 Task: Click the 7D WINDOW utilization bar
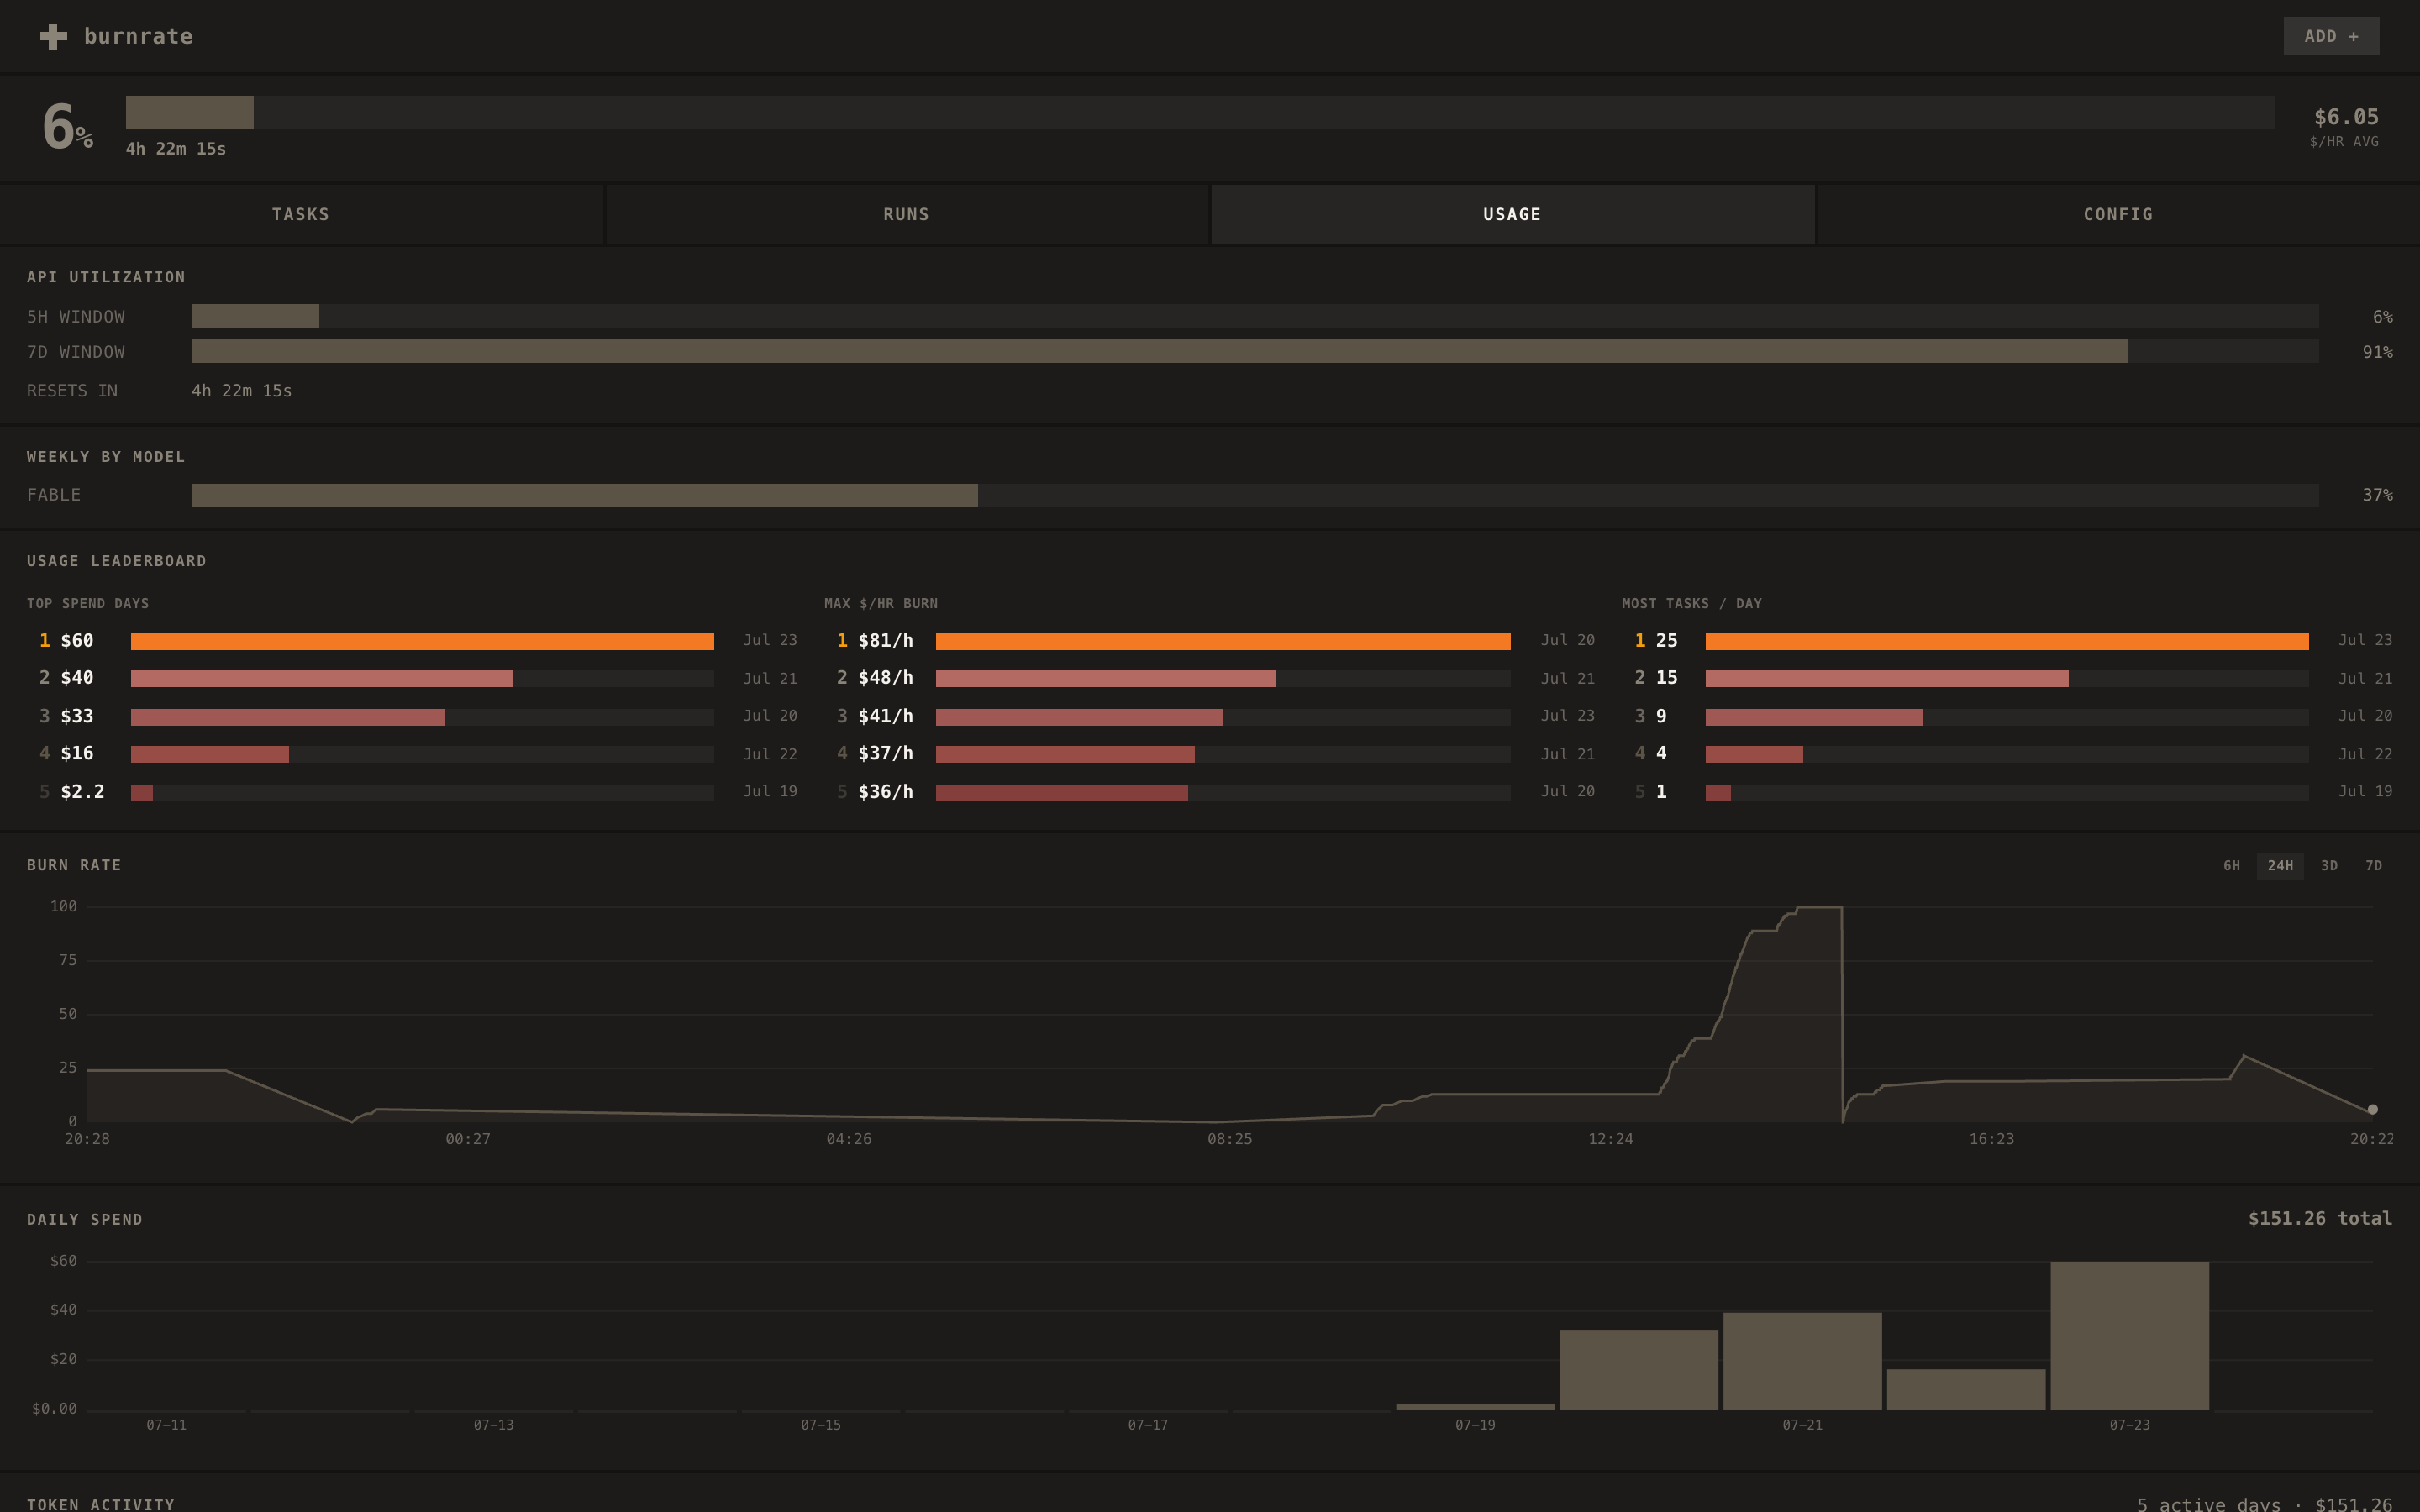[1255, 351]
